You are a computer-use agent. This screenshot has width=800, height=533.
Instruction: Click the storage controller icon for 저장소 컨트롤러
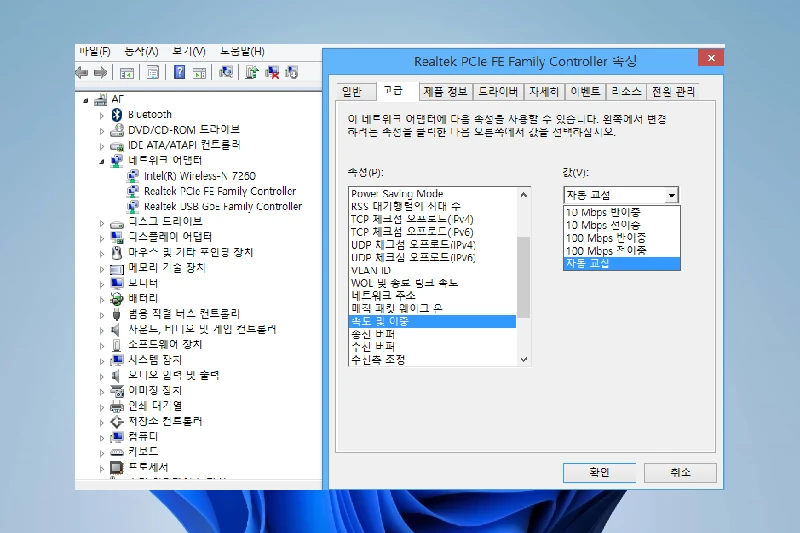[x=117, y=422]
